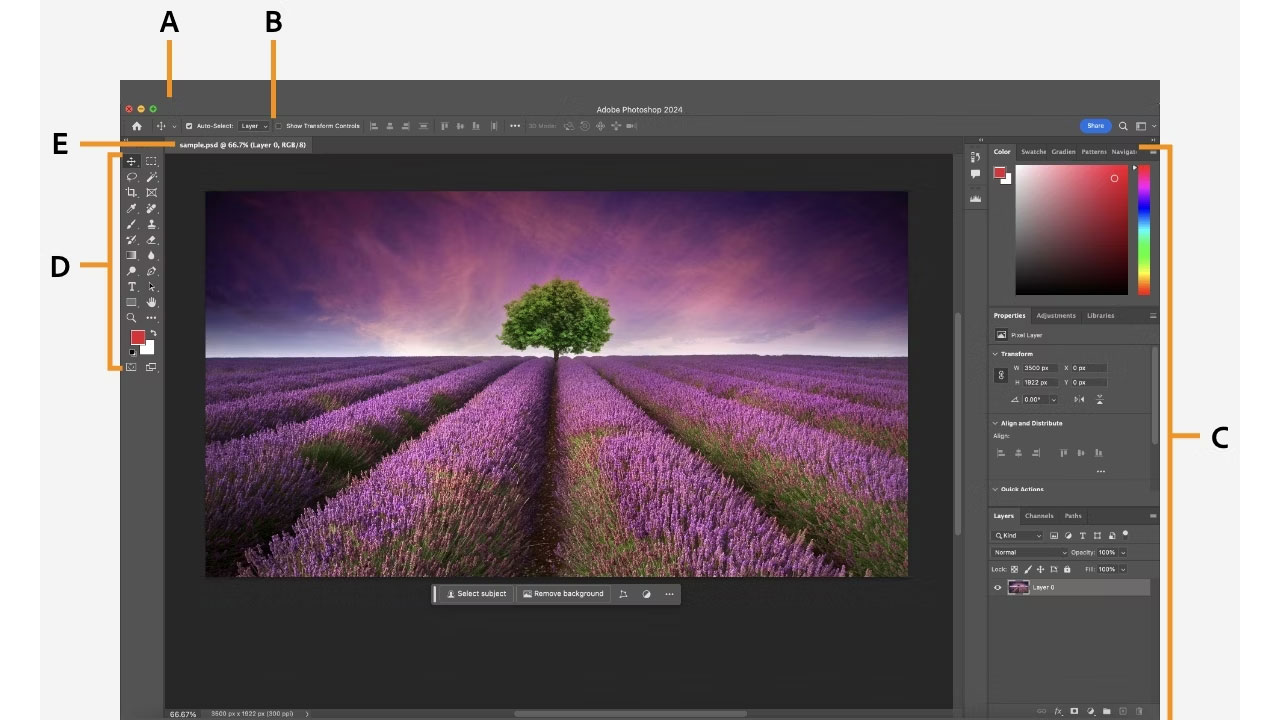
Task: Open the Auto-Select Layer dropdown
Action: pos(255,126)
